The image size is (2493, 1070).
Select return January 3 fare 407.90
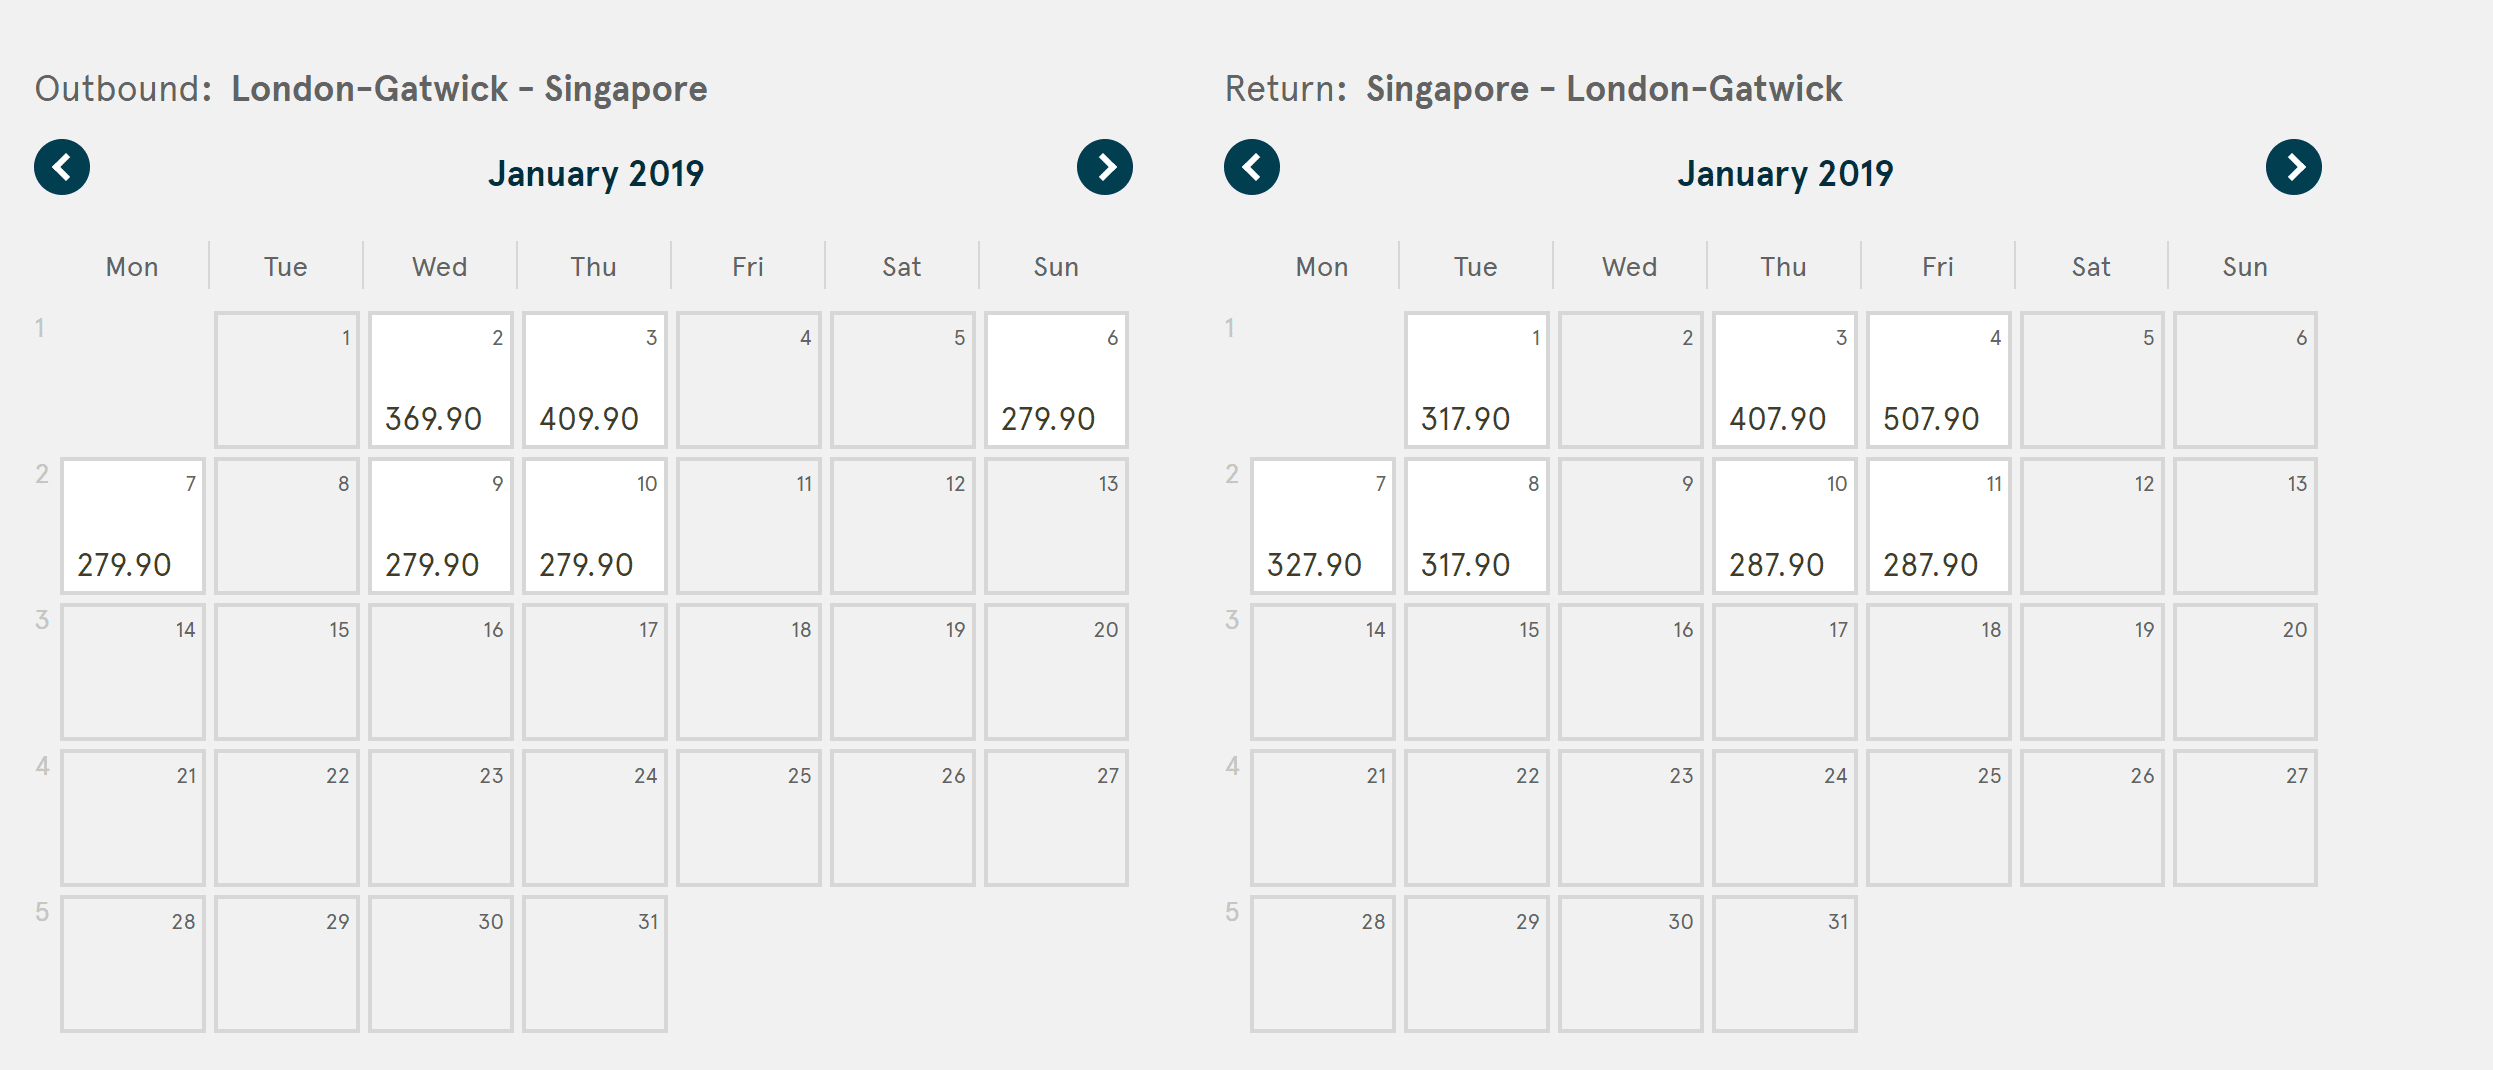[x=1784, y=381]
